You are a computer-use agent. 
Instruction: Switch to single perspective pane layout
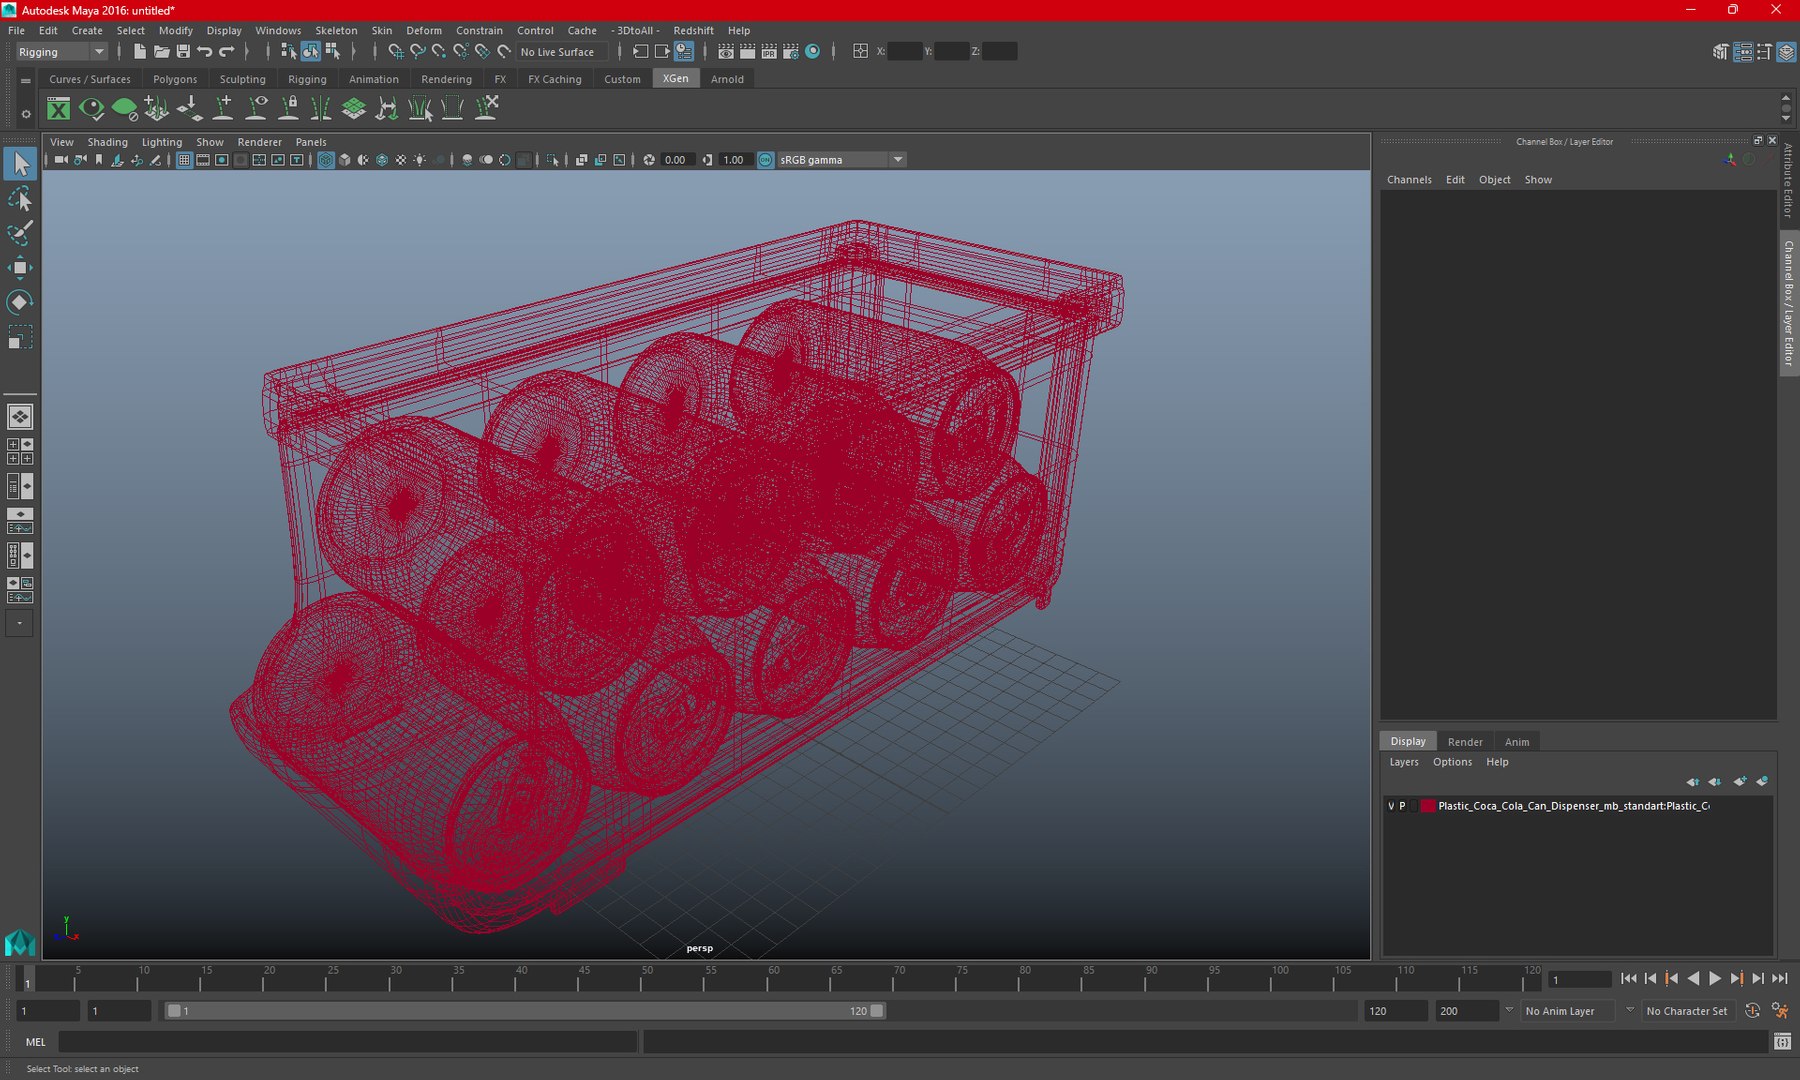[x=20, y=416]
